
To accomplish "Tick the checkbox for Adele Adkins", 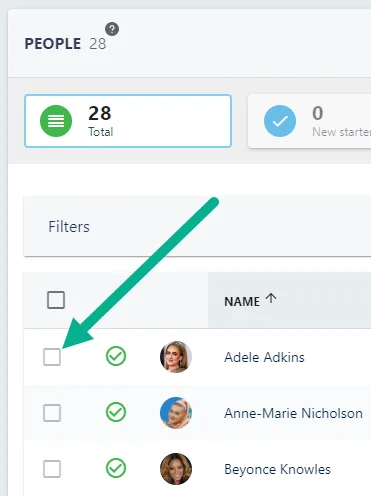I will pos(52,357).
